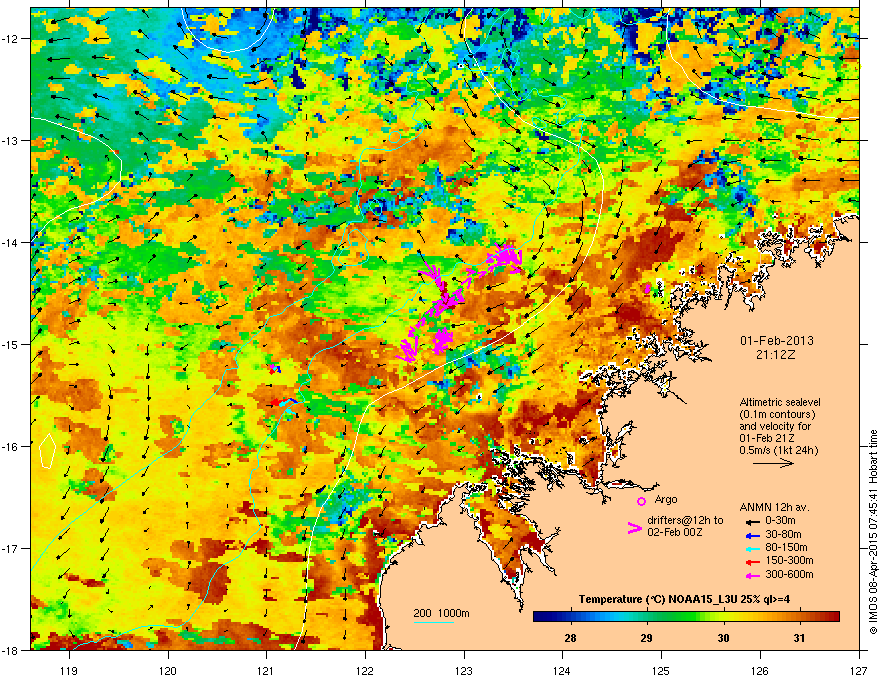
Task: Click the 30-80m depth label
Action: click(783, 535)
